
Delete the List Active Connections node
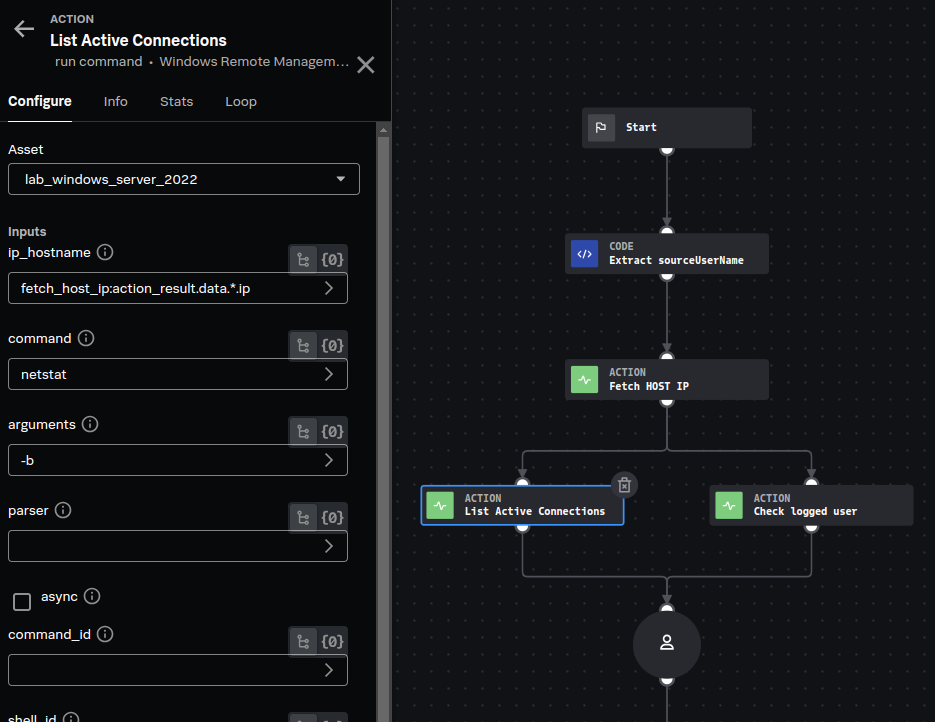point(624,485)
